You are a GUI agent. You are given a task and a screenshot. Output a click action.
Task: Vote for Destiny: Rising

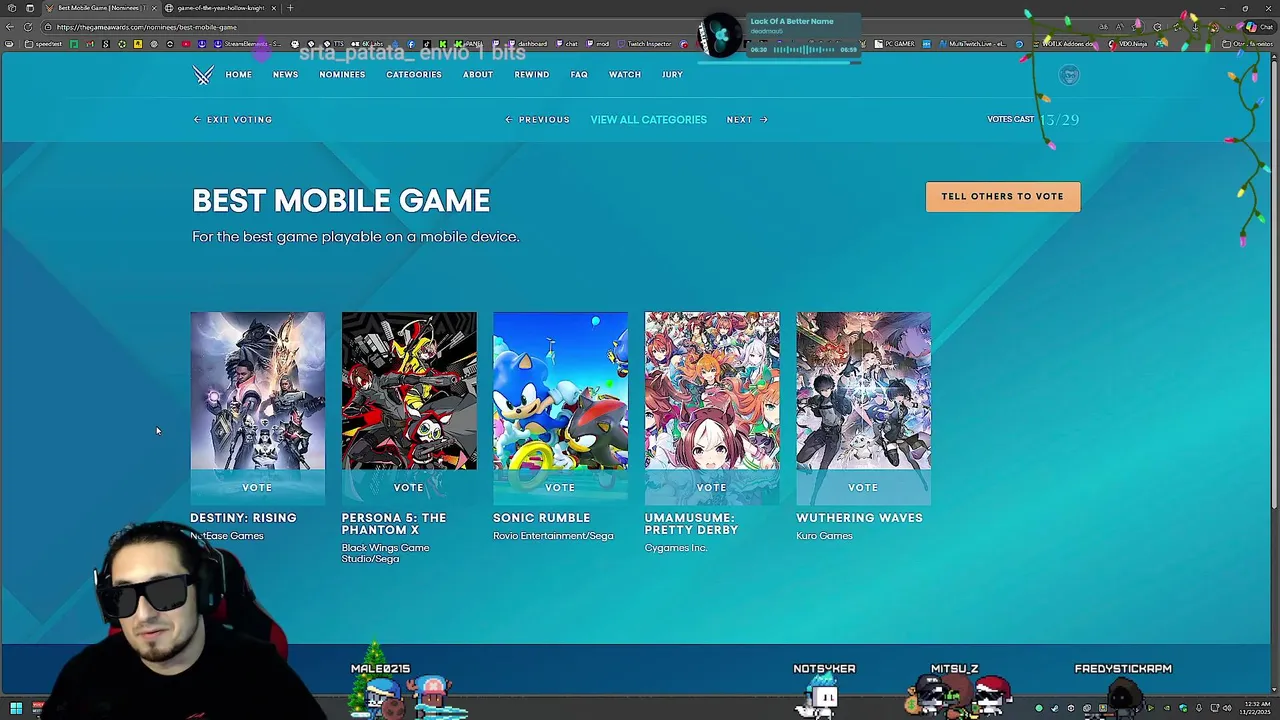(257, 487)
